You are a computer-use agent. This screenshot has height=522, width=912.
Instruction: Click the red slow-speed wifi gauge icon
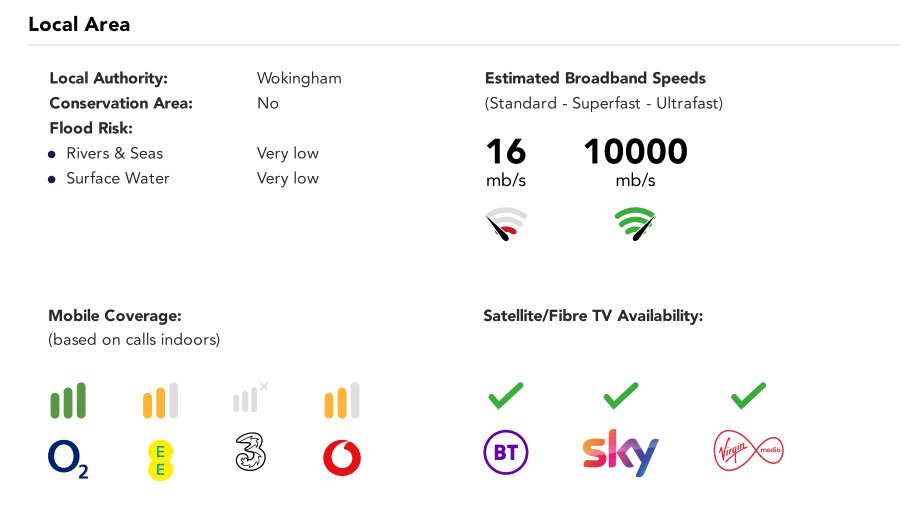point(506,224)
